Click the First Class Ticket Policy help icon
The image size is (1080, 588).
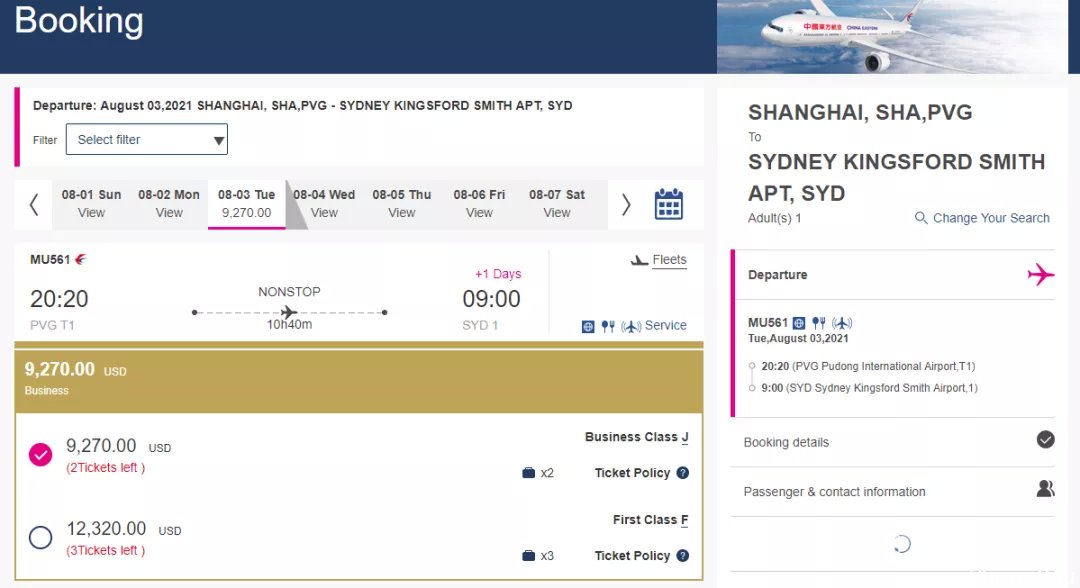(x=683, y=556)
